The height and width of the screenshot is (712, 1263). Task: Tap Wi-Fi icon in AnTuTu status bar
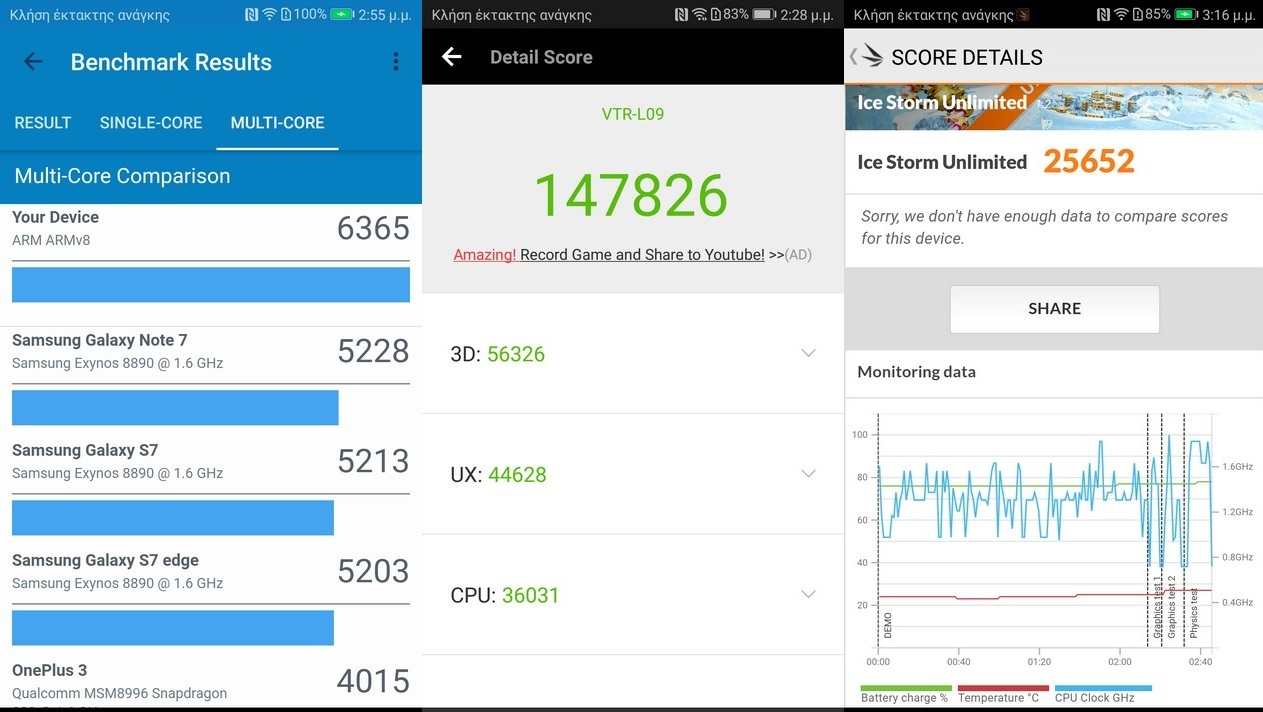[x=699, y=15]
